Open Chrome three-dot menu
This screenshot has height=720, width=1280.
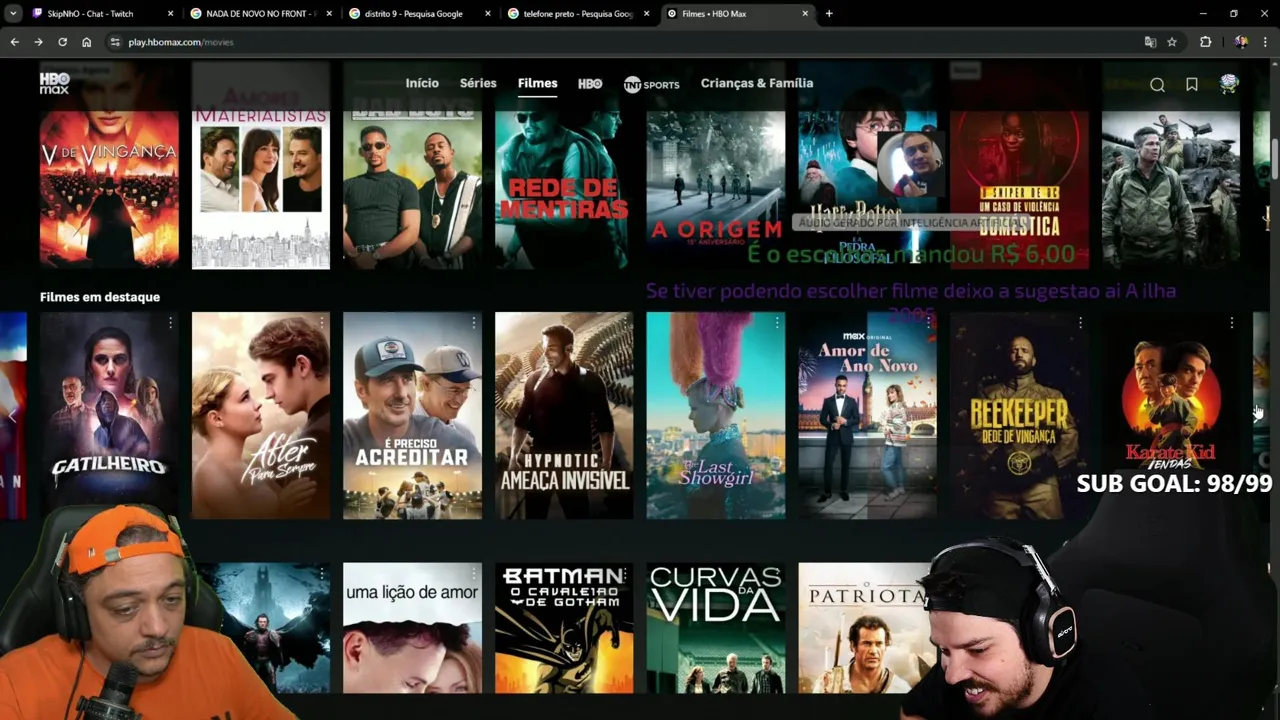coord(1265,42)
